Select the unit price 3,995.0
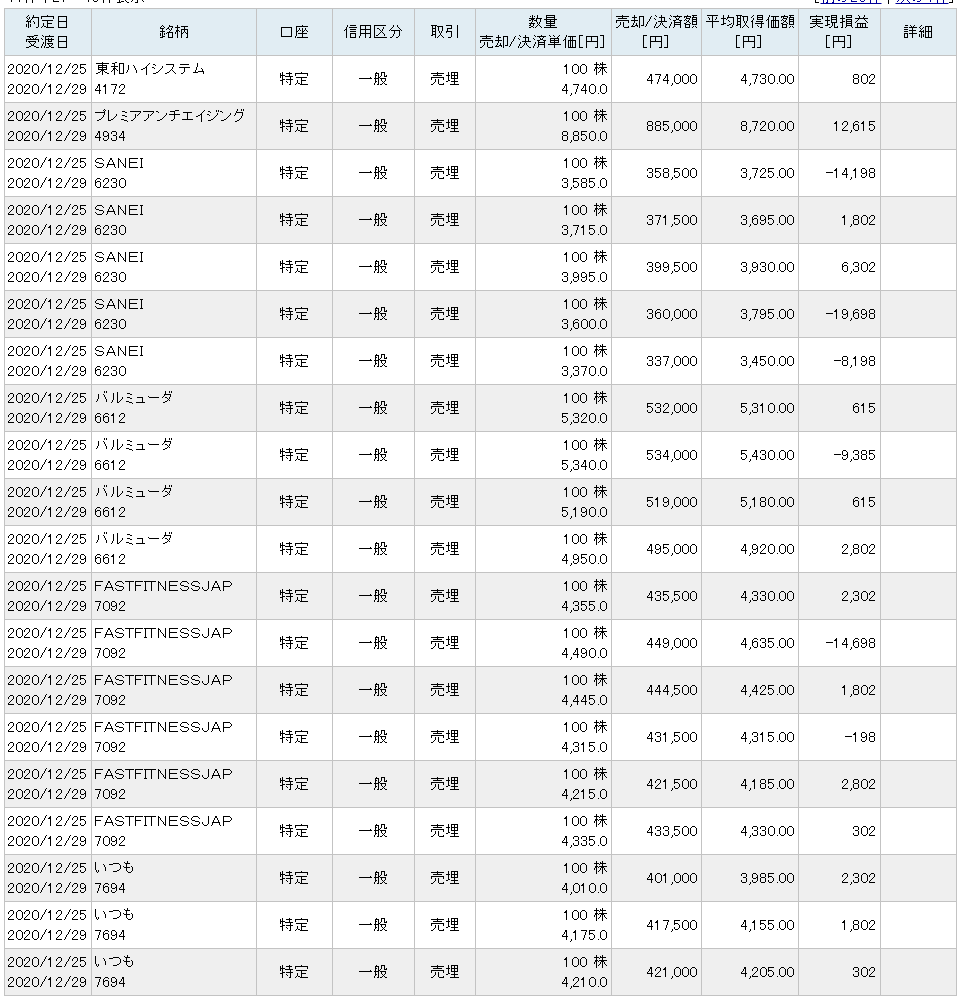959x997 pixels. (x=584, y=277)
